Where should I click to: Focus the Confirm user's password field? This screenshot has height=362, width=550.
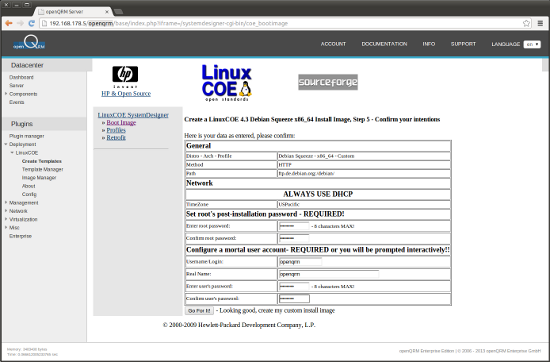(x=294, y=299)
